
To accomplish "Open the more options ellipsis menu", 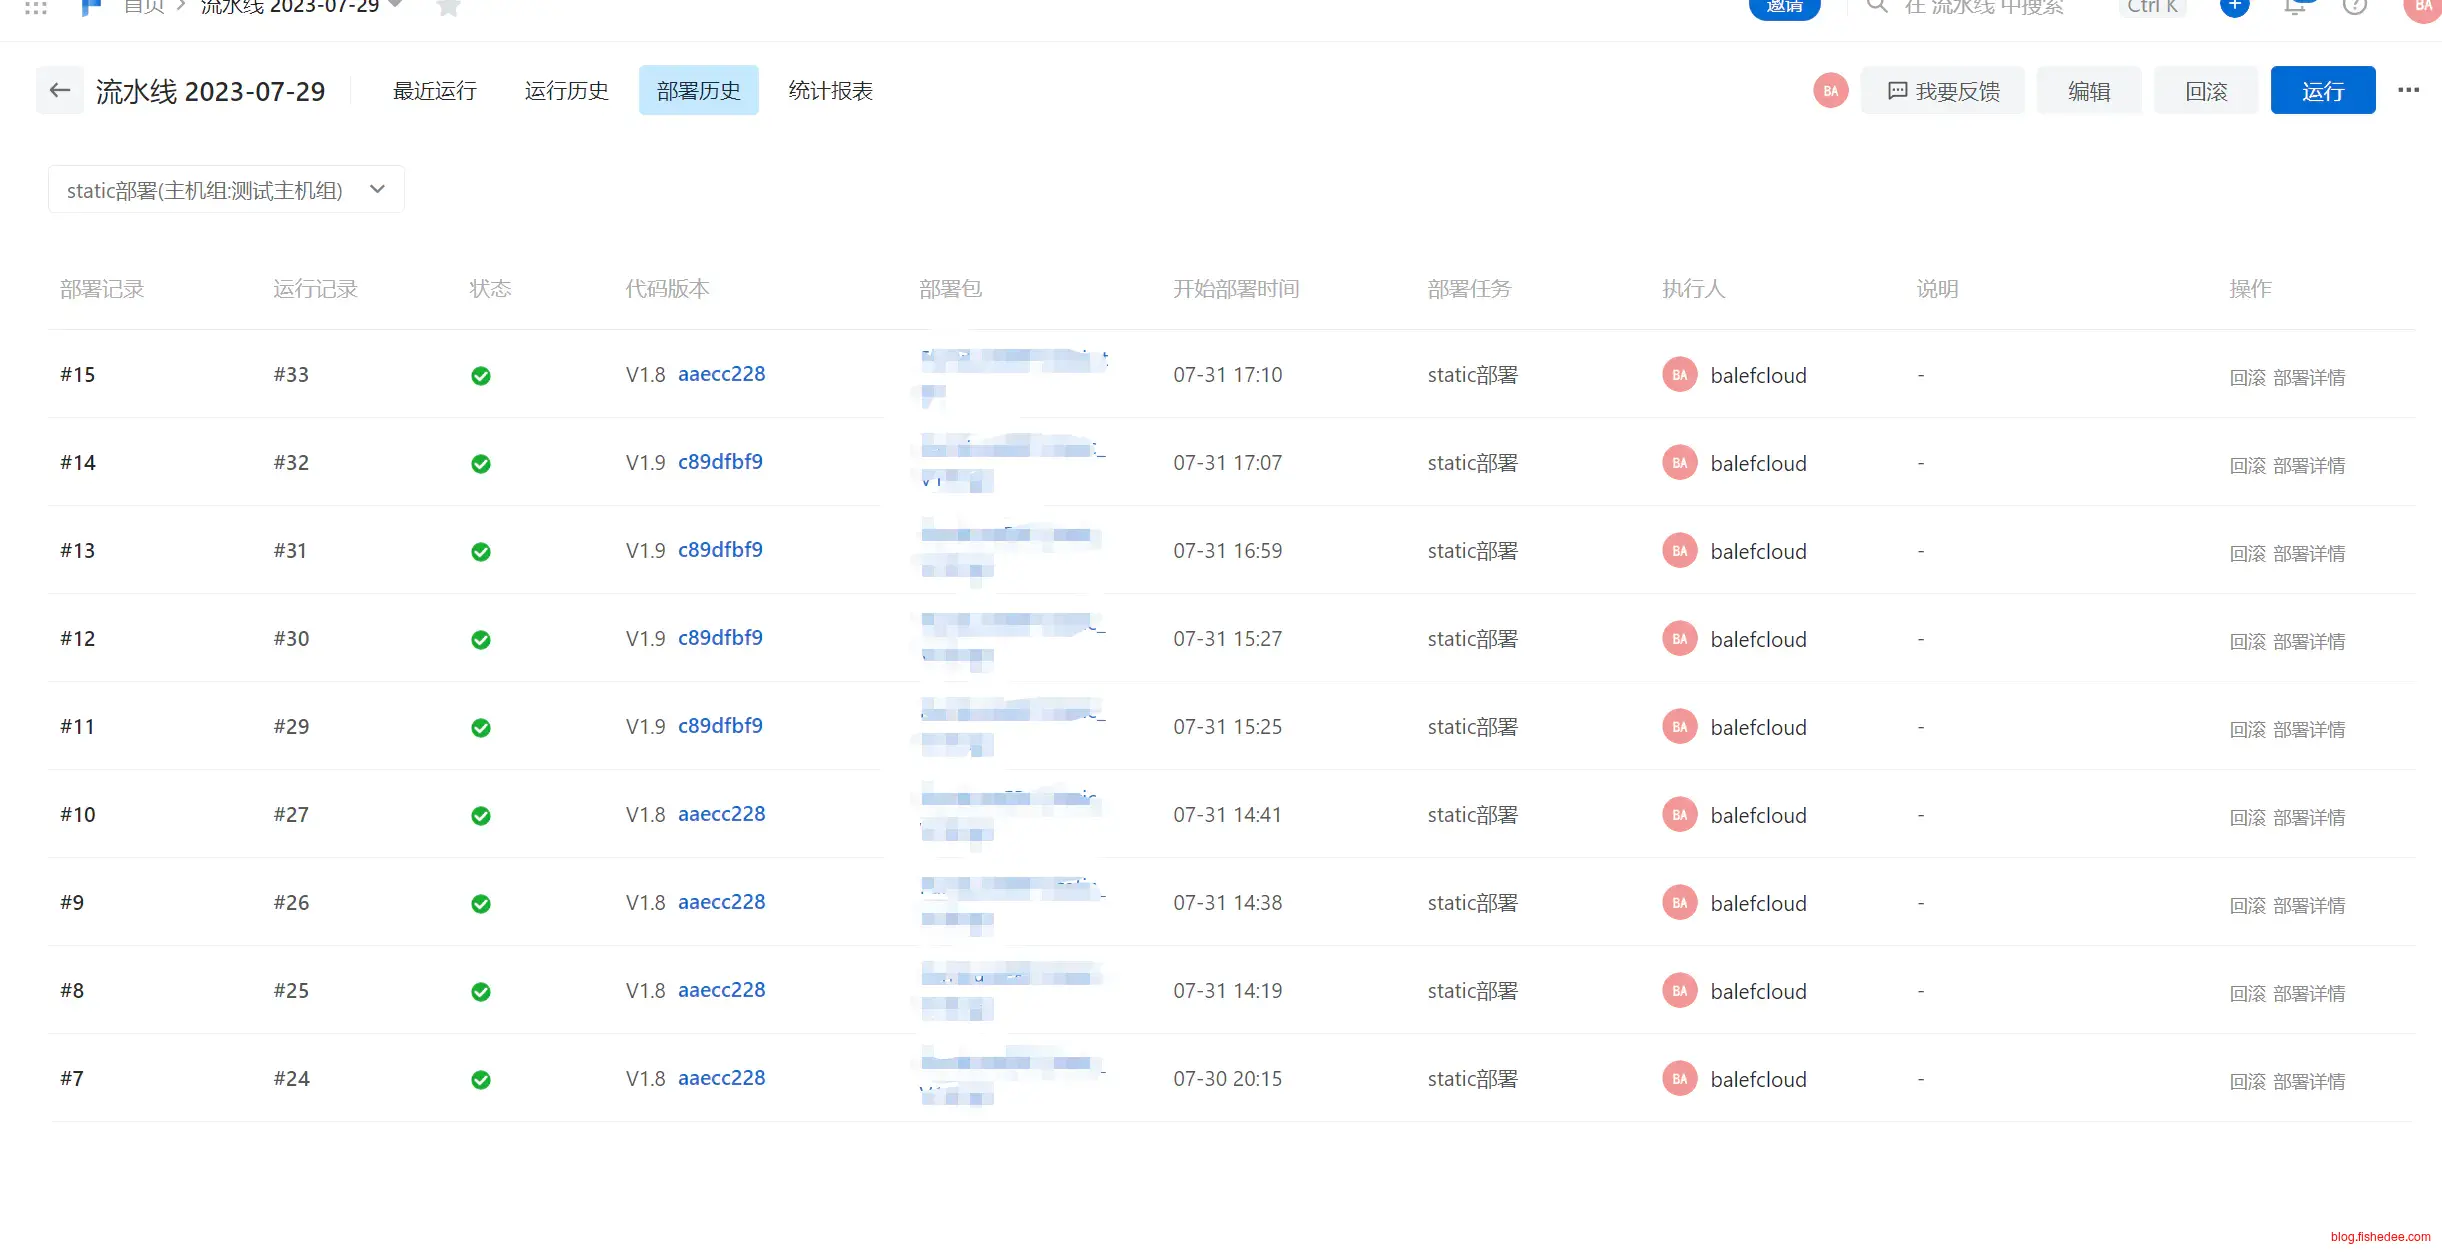I will [x=2408, y=90].
